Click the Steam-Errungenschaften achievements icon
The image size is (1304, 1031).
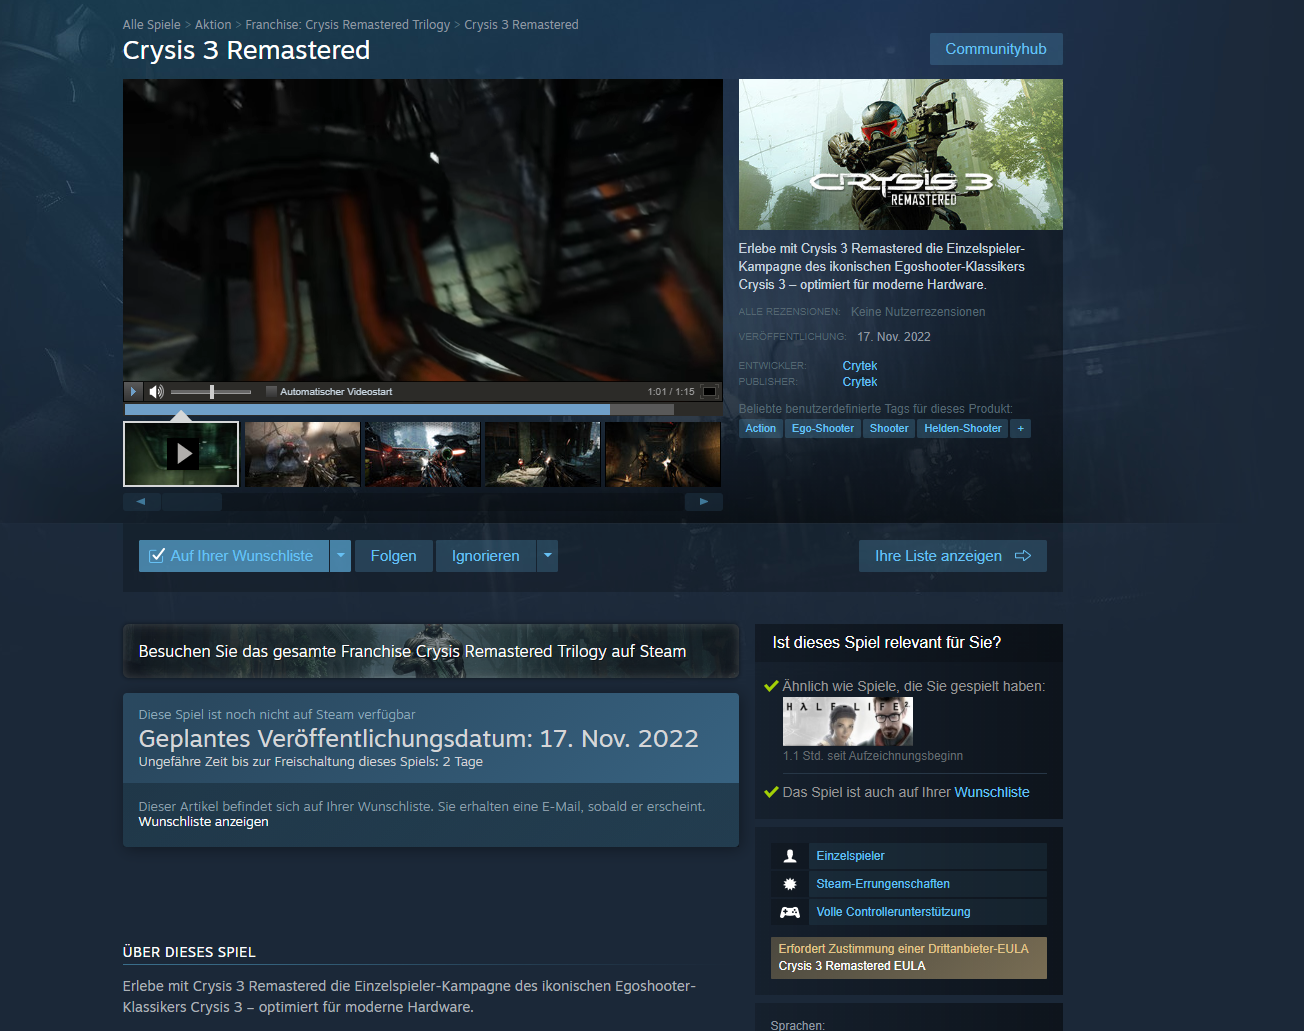coord(789,884)
